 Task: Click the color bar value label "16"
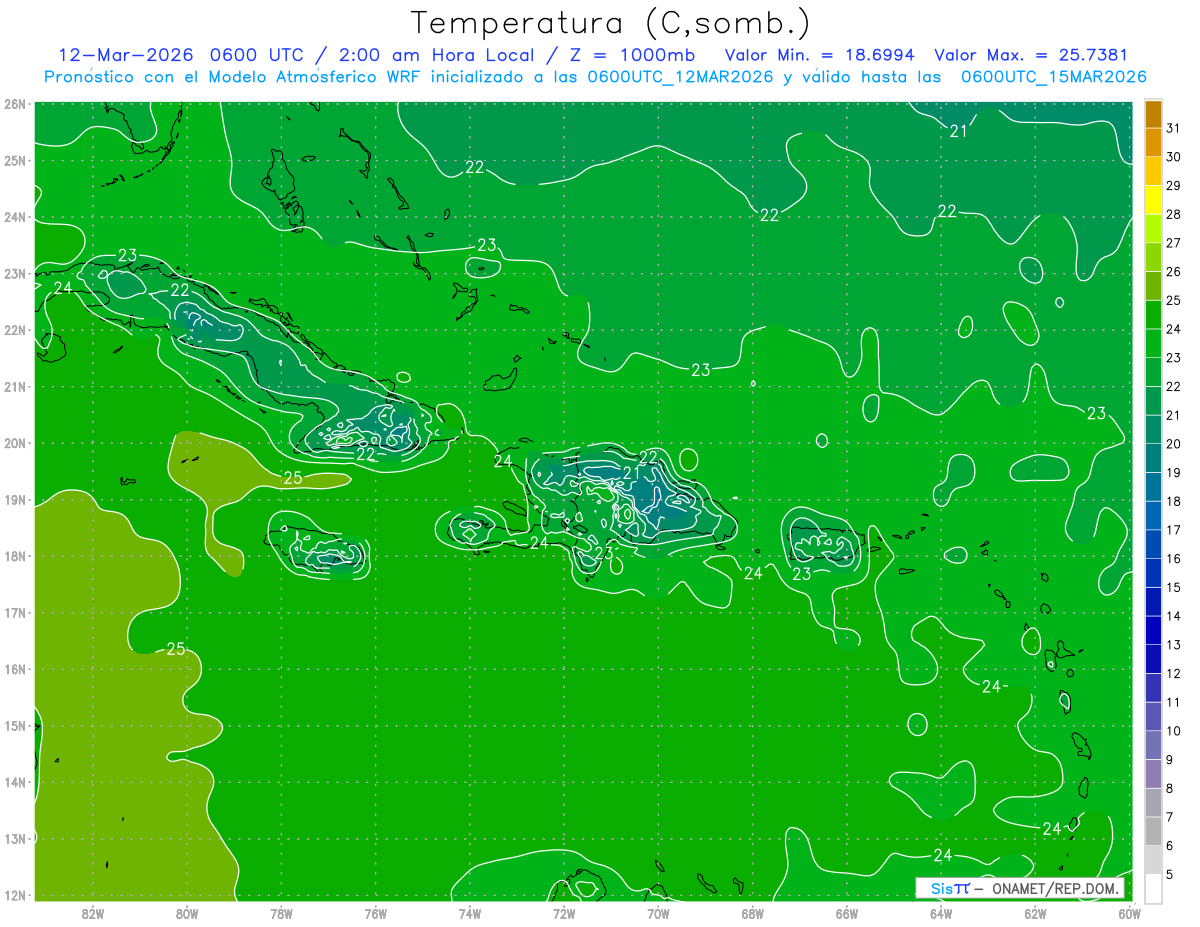coord(1173,559)
